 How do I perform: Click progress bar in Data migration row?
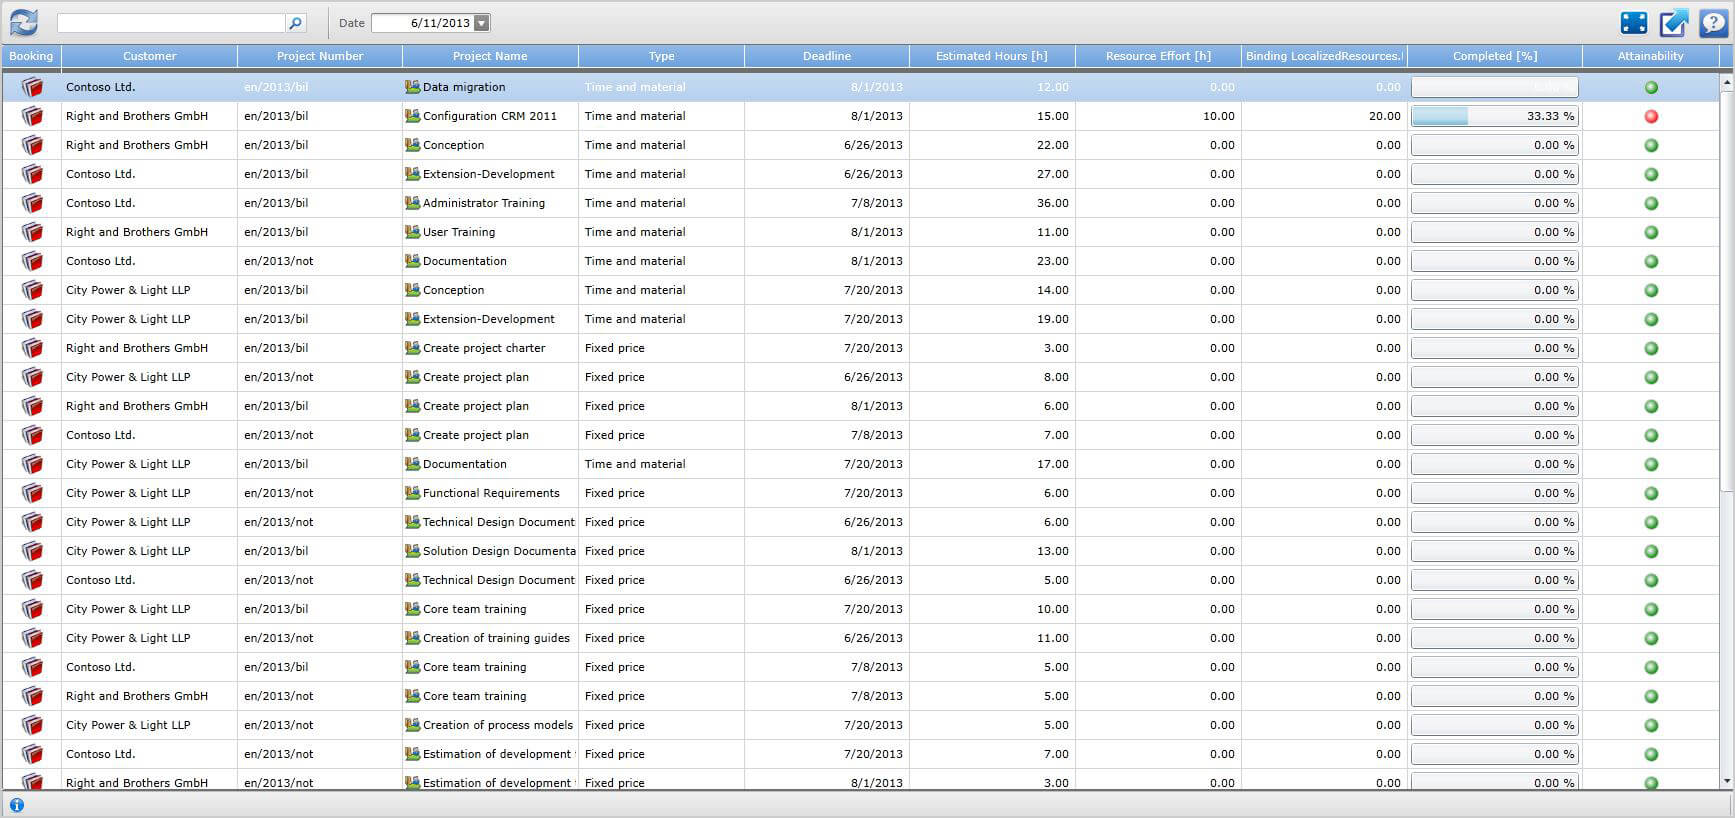pos(1495,87)
